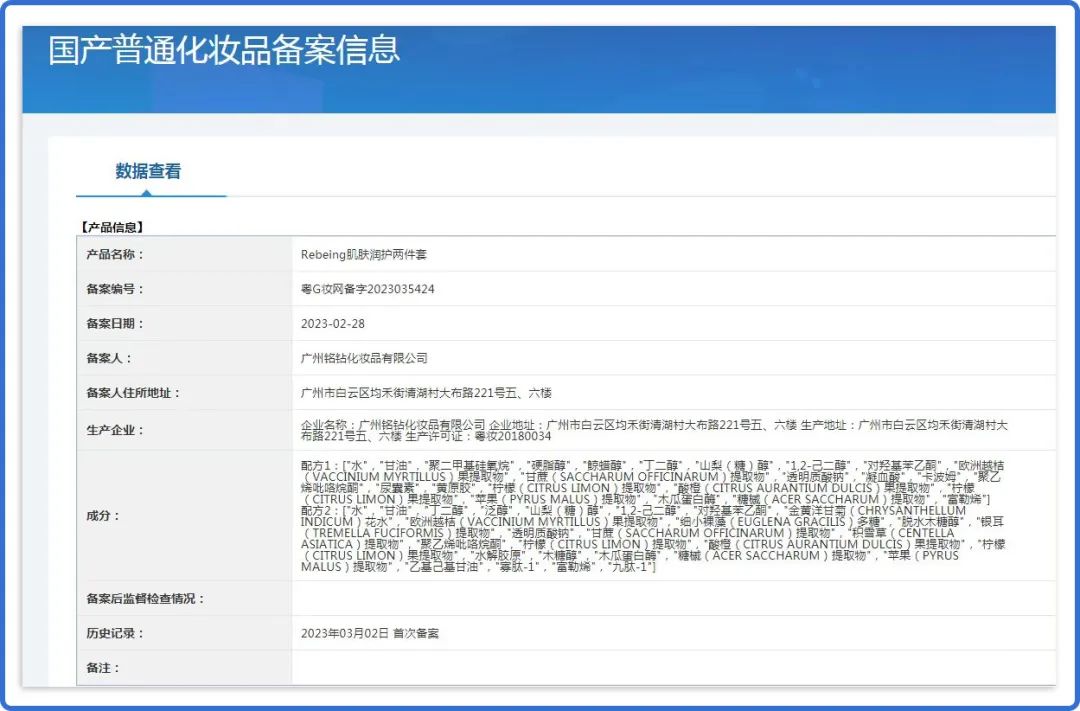The width and height of the screenshot is (1080, 711).
Task: Click the 备案人 row label
Action: [109, 358]
